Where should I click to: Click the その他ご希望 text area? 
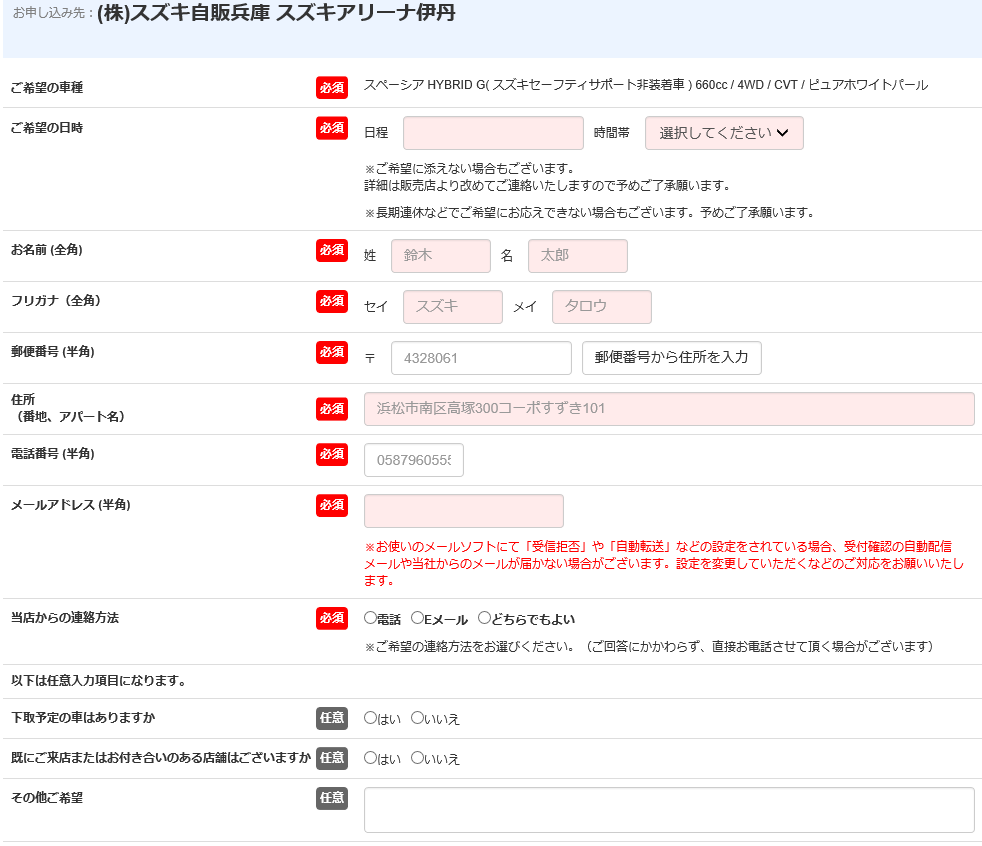[669, 810]
